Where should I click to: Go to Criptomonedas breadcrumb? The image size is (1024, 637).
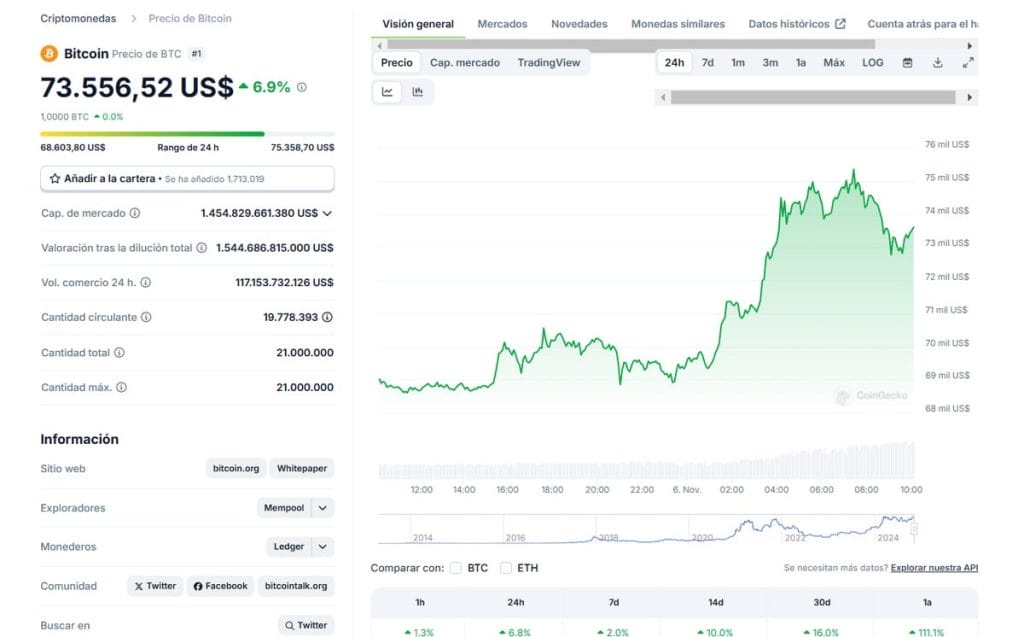click(x=78, y=18)
